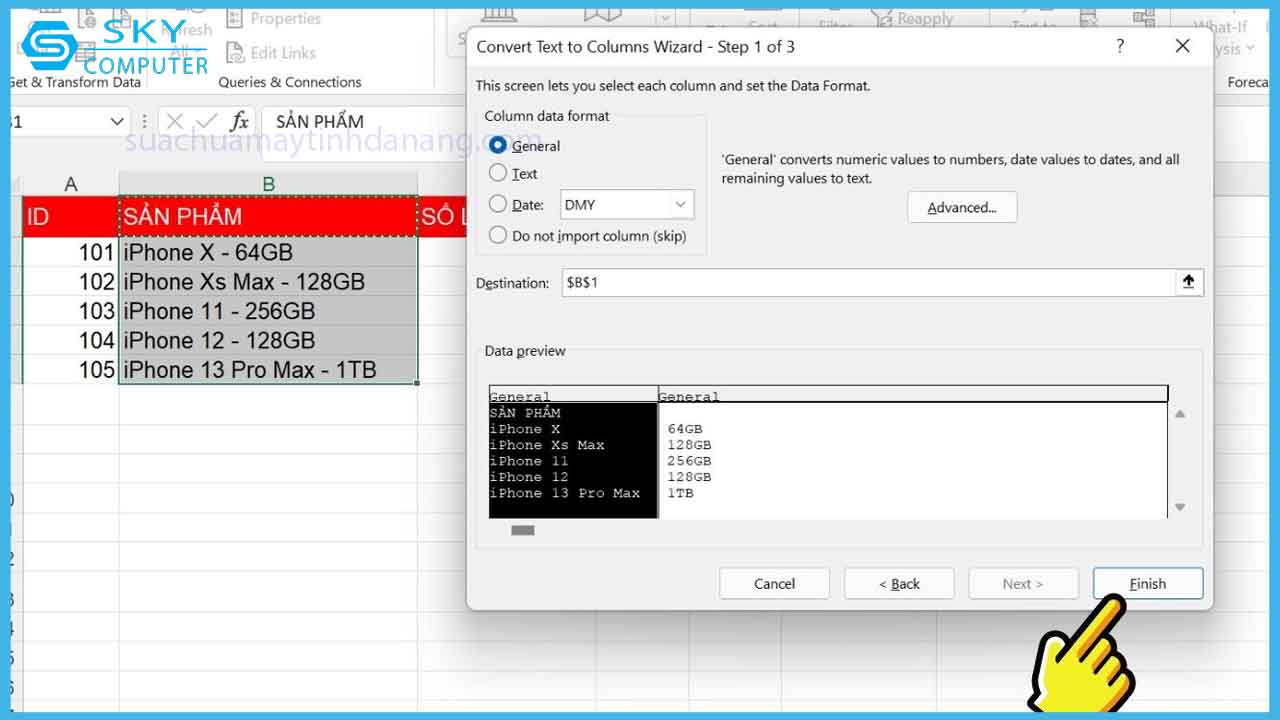This screenshot has width=1280, height=720.
Task: Open the wizard help question mark
Action: click(x=1120, y=47)
